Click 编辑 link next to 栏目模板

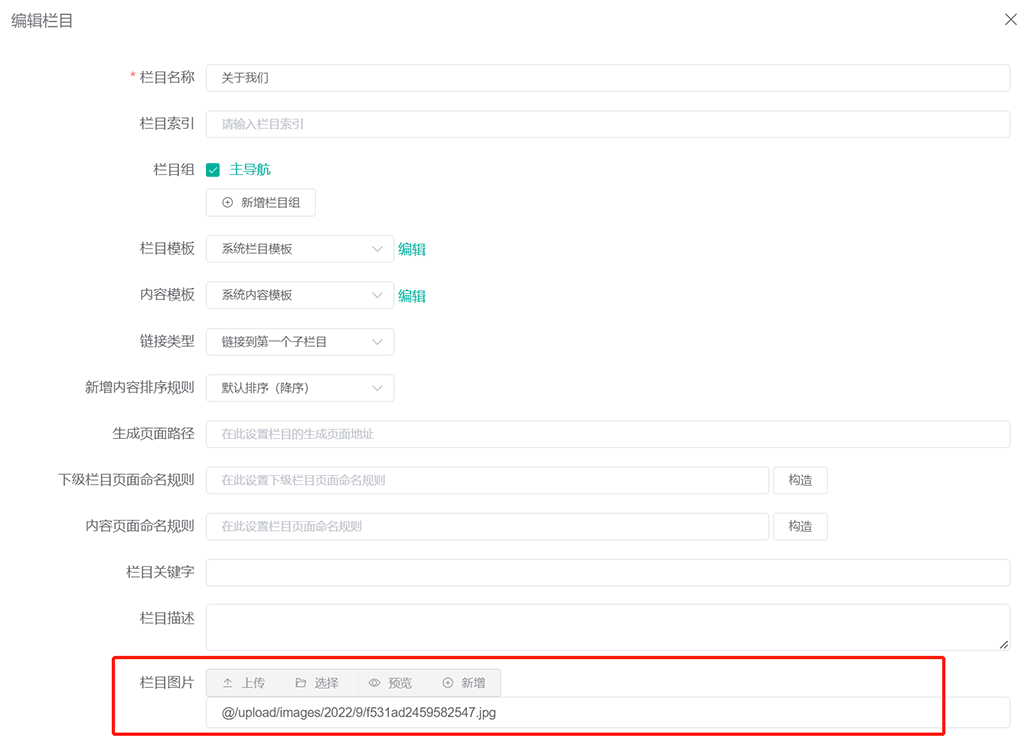(412, 249)
